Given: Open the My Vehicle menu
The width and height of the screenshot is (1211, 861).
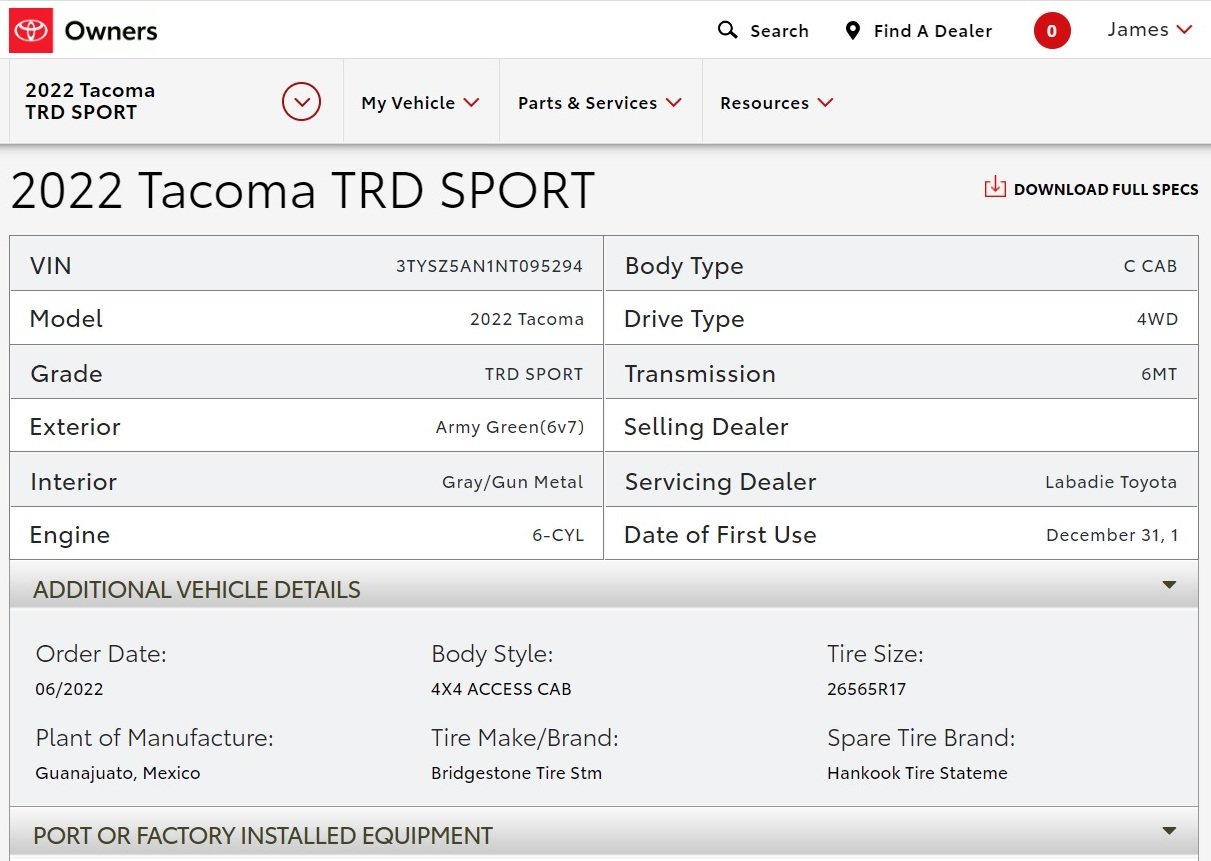Looking at the screenshot, I should tap(420, 102).
